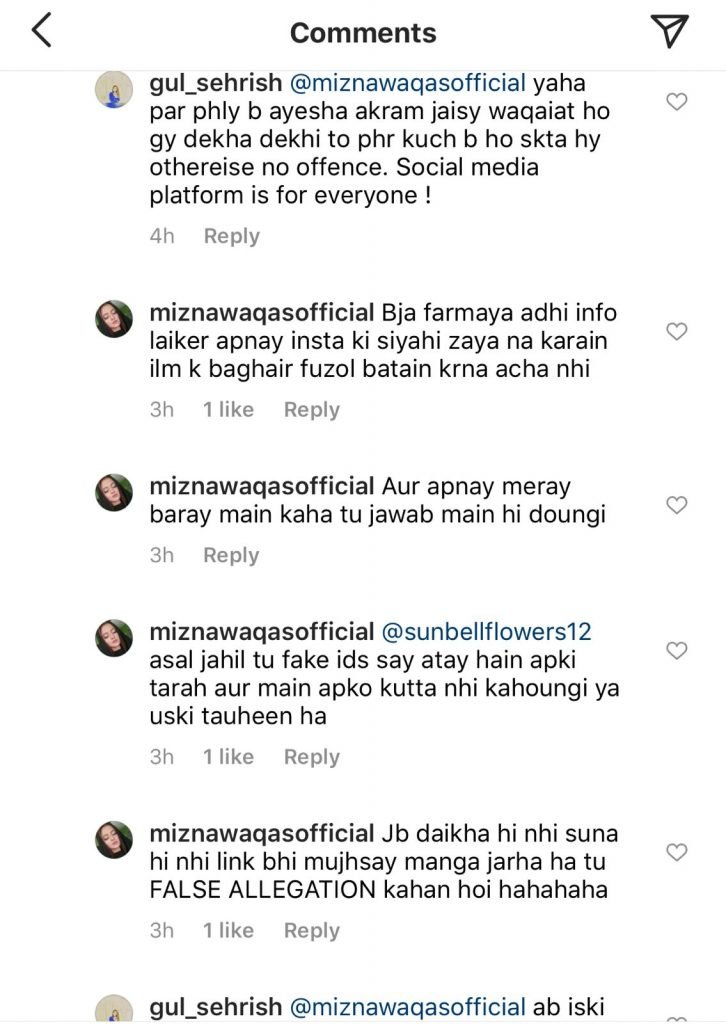Reply to the 'Aur apnay meray baray' comment
This screenshot has height=1024, width=726.
(x=231, y=555)
